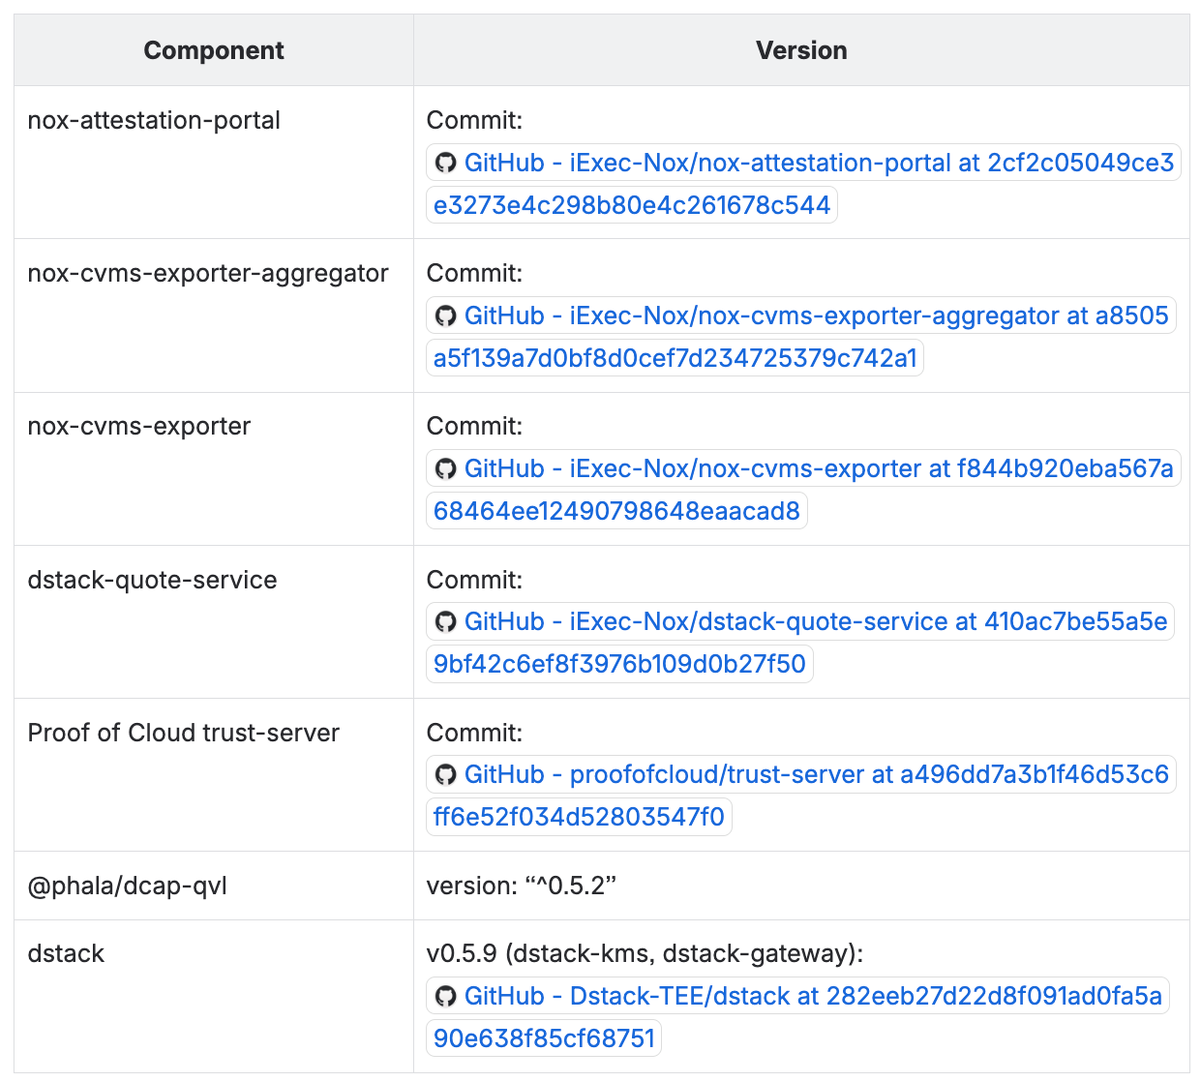The height and width of the screenshot is (1082, 1200).
Task: Select the @phala/dcap-qvl component cell
Action: (214, 885)
